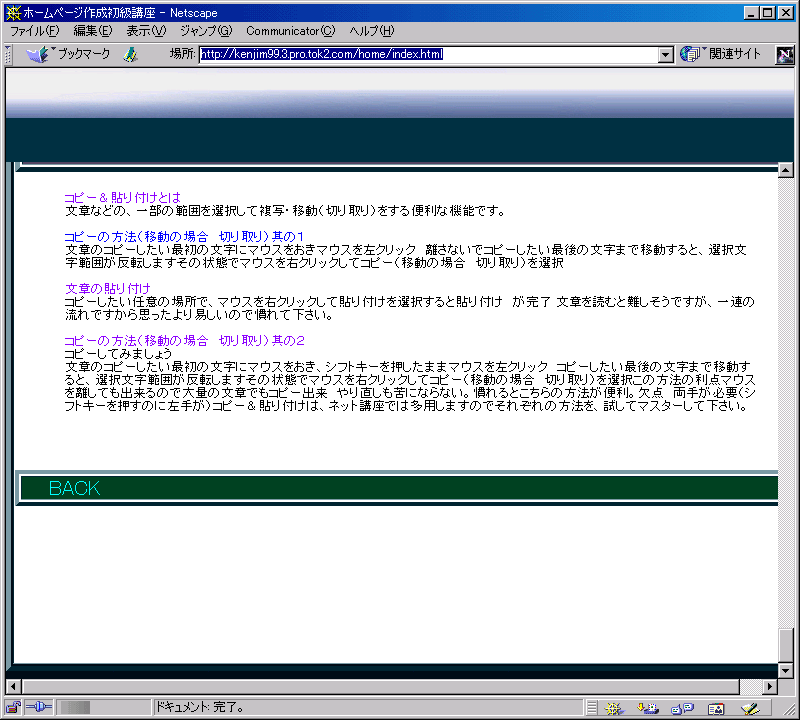Click status text ドキュメント: 完了。
The image size is (800, 720).
200,707
